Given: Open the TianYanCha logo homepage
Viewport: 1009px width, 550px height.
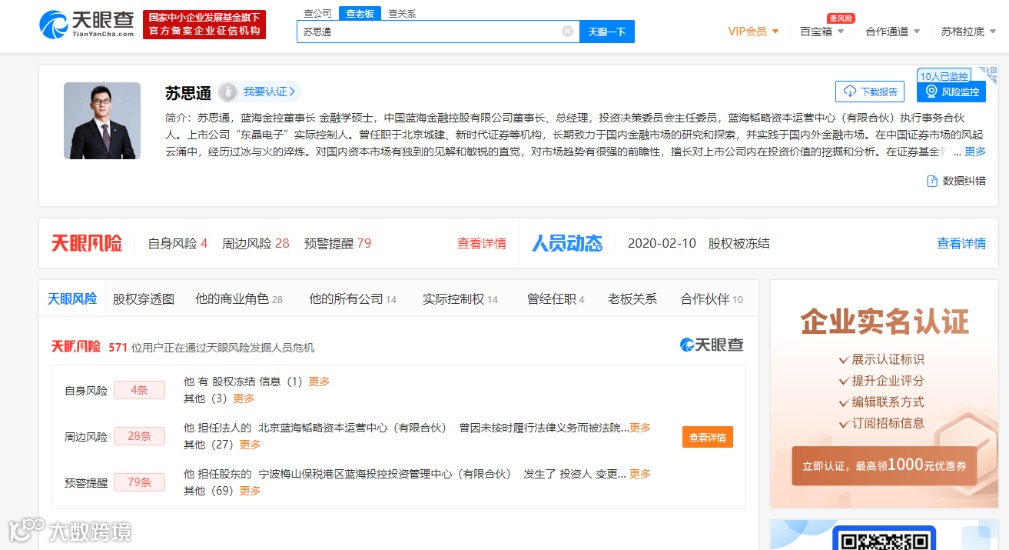Looking at the screenshot, I should tap(86, 24).
